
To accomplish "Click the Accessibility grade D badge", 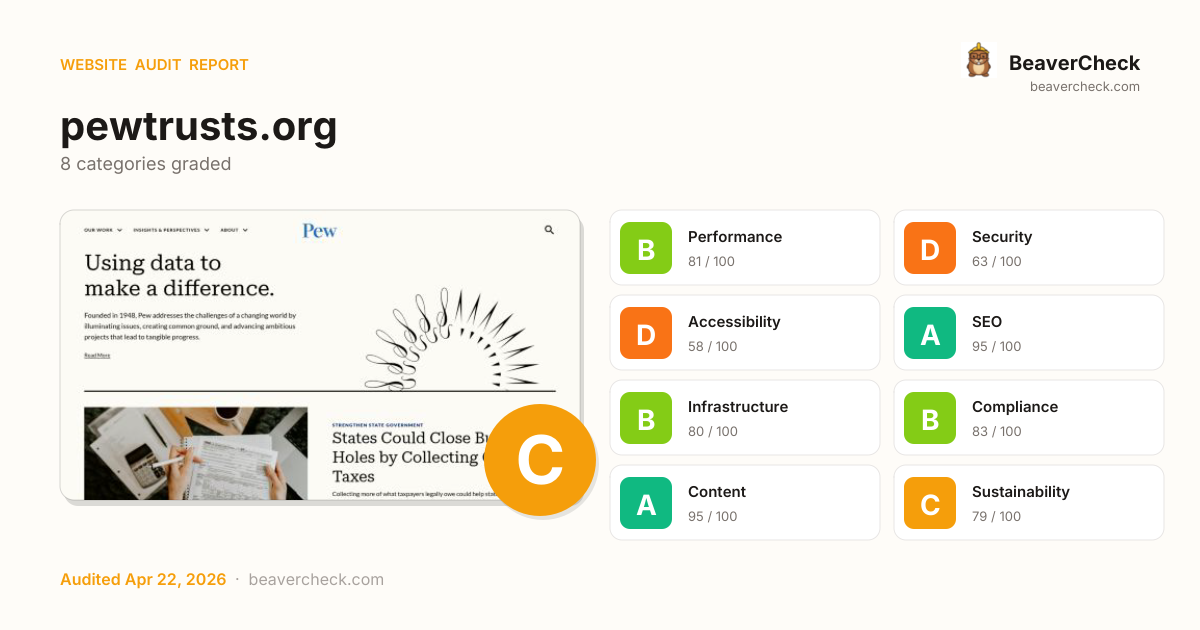I will point(646,333).
